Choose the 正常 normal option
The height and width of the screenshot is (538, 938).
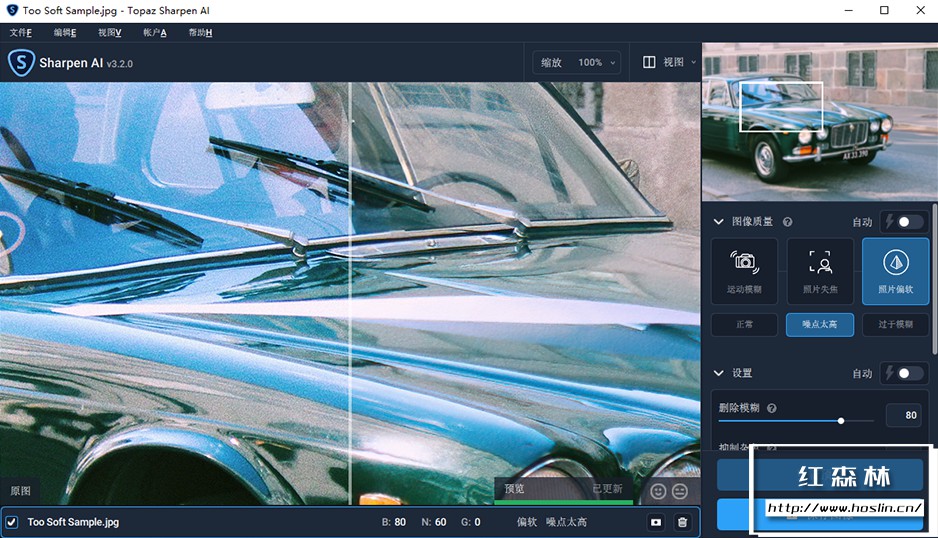click(744, 324)
